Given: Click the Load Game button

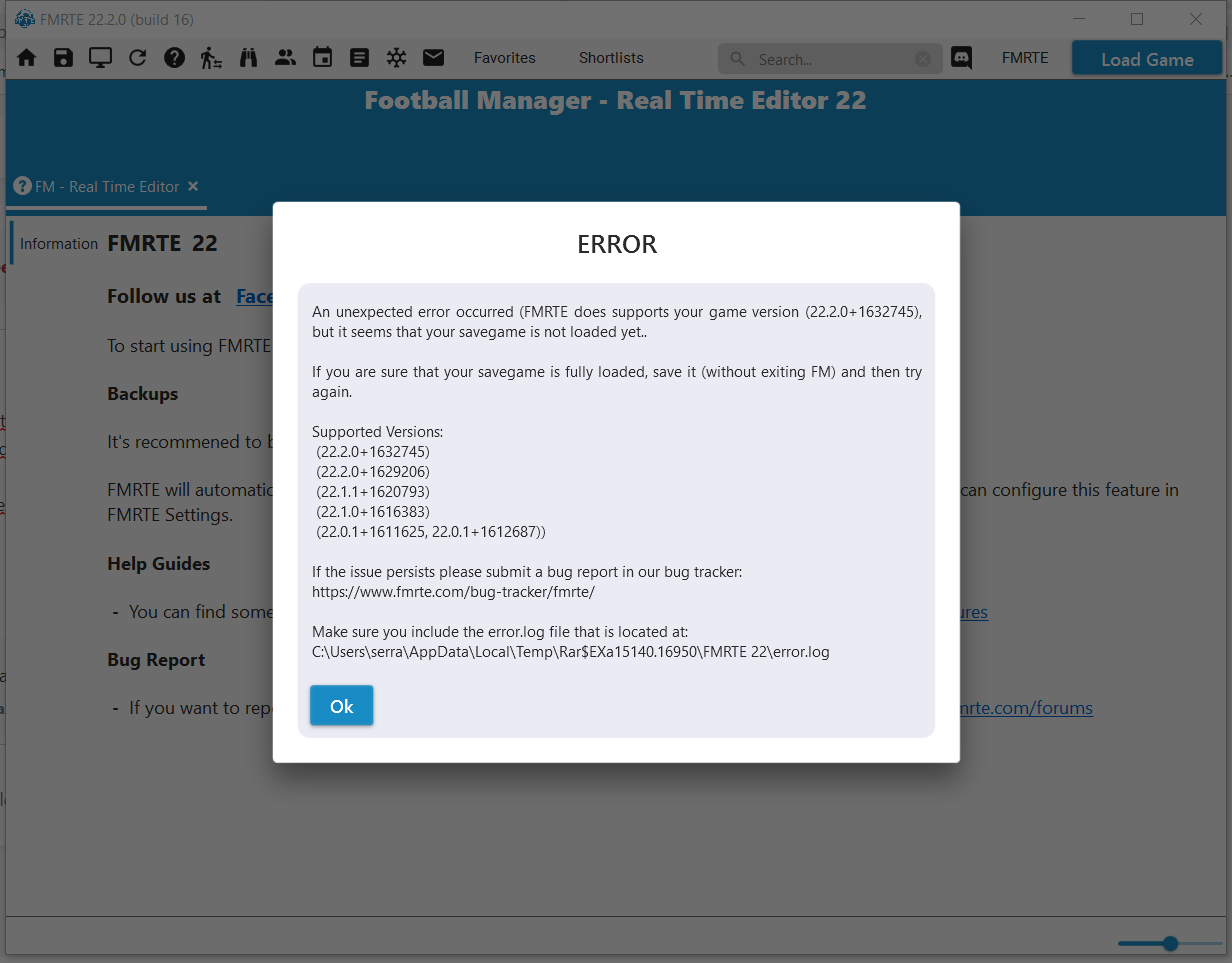Looking at the screenshot, I should click(x=1147, y=59).
